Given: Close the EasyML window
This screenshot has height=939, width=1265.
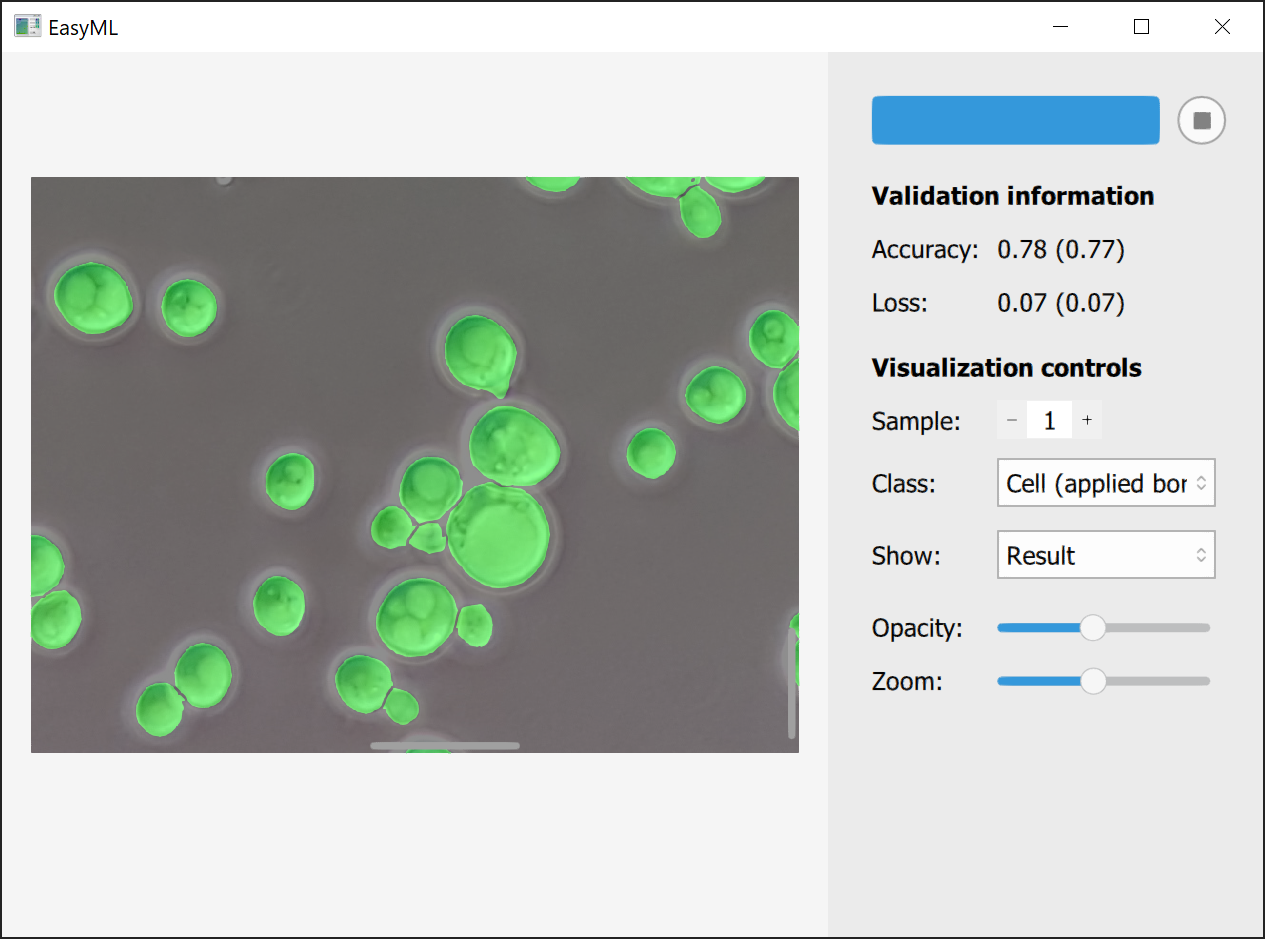Looking at the screenshot, I should coord(1221,27).
